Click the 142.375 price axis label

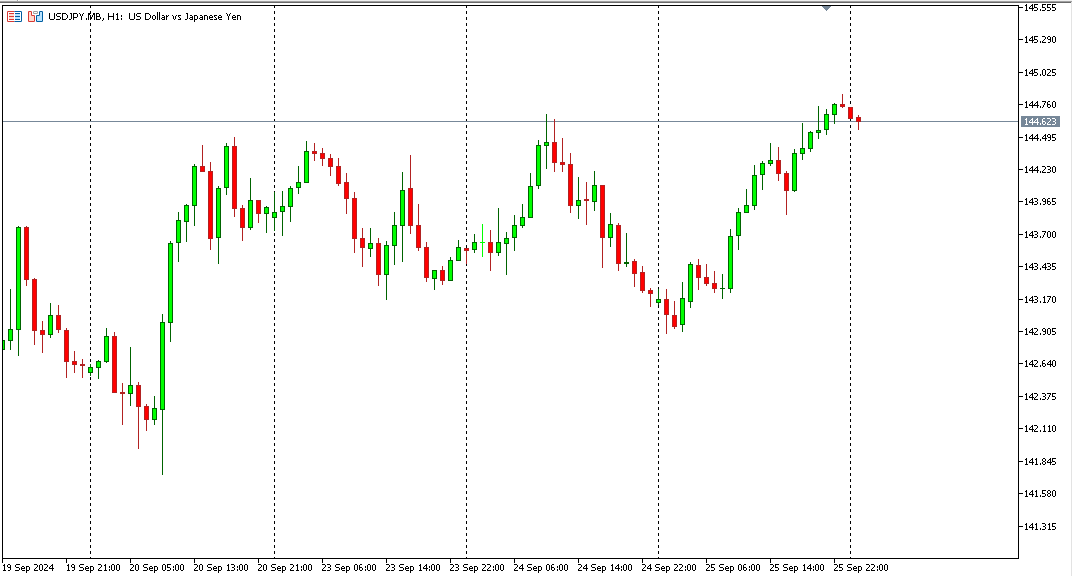point(1040,396)
